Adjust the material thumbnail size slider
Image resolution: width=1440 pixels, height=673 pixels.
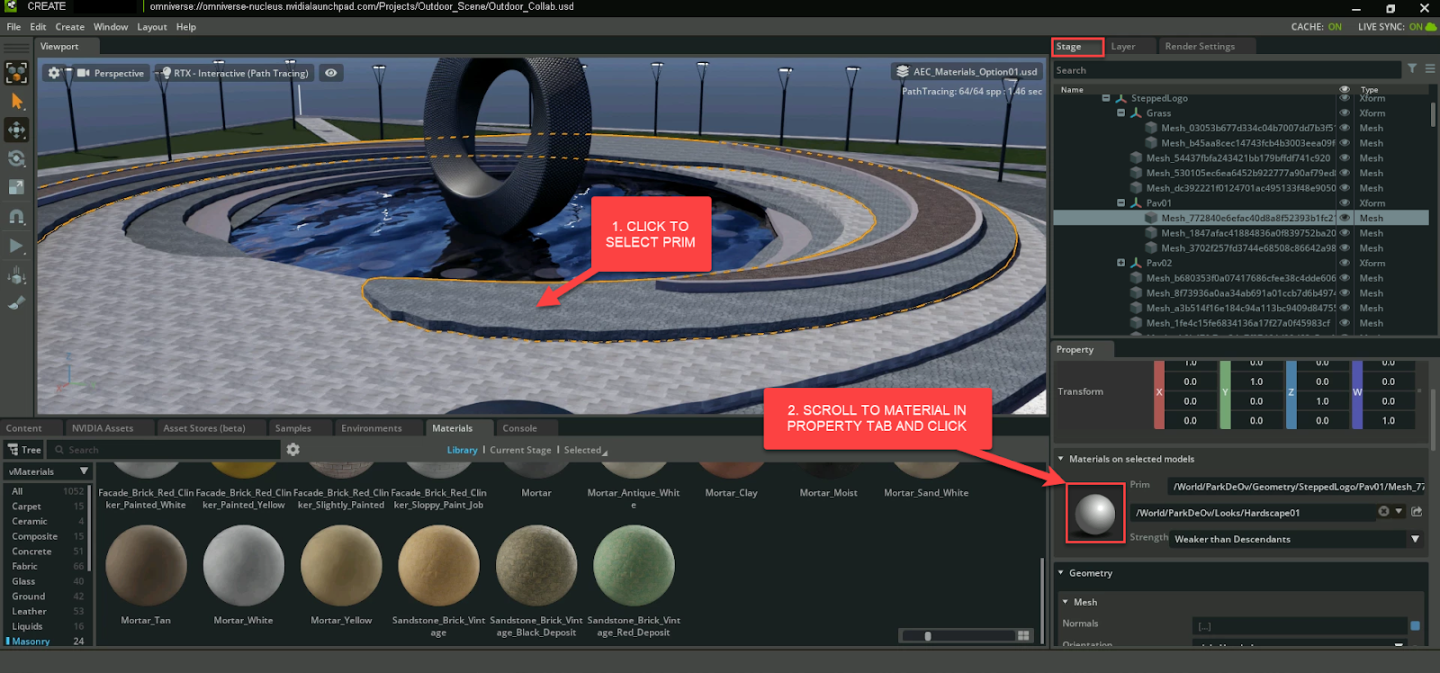tap(928, 635)
